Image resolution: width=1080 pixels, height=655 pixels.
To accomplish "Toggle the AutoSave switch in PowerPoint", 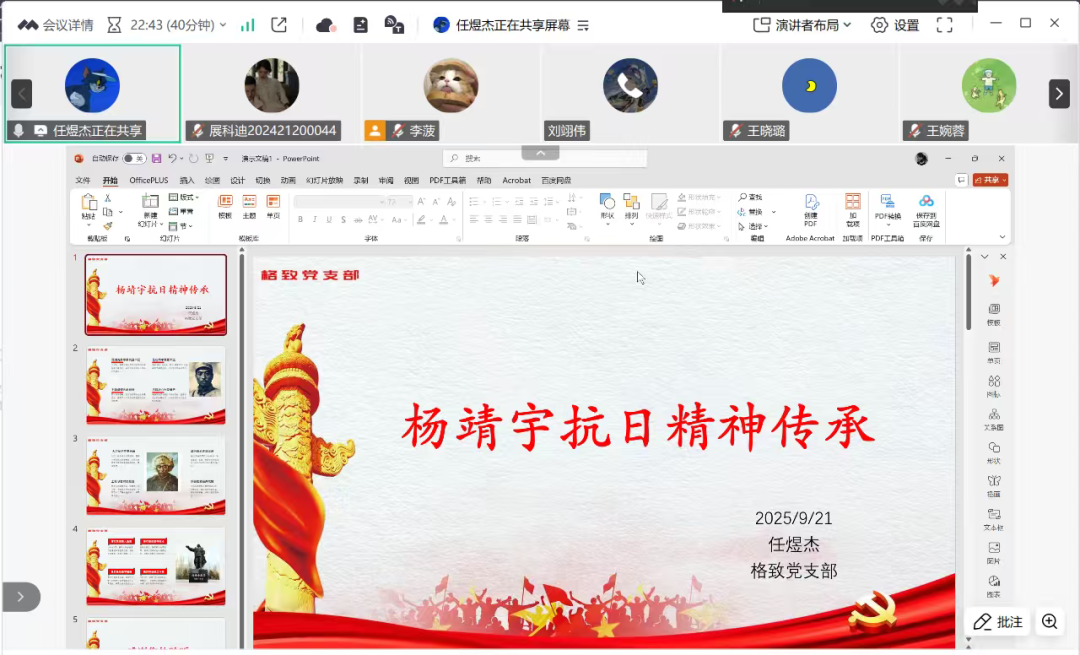I will [x=134, y=158].
